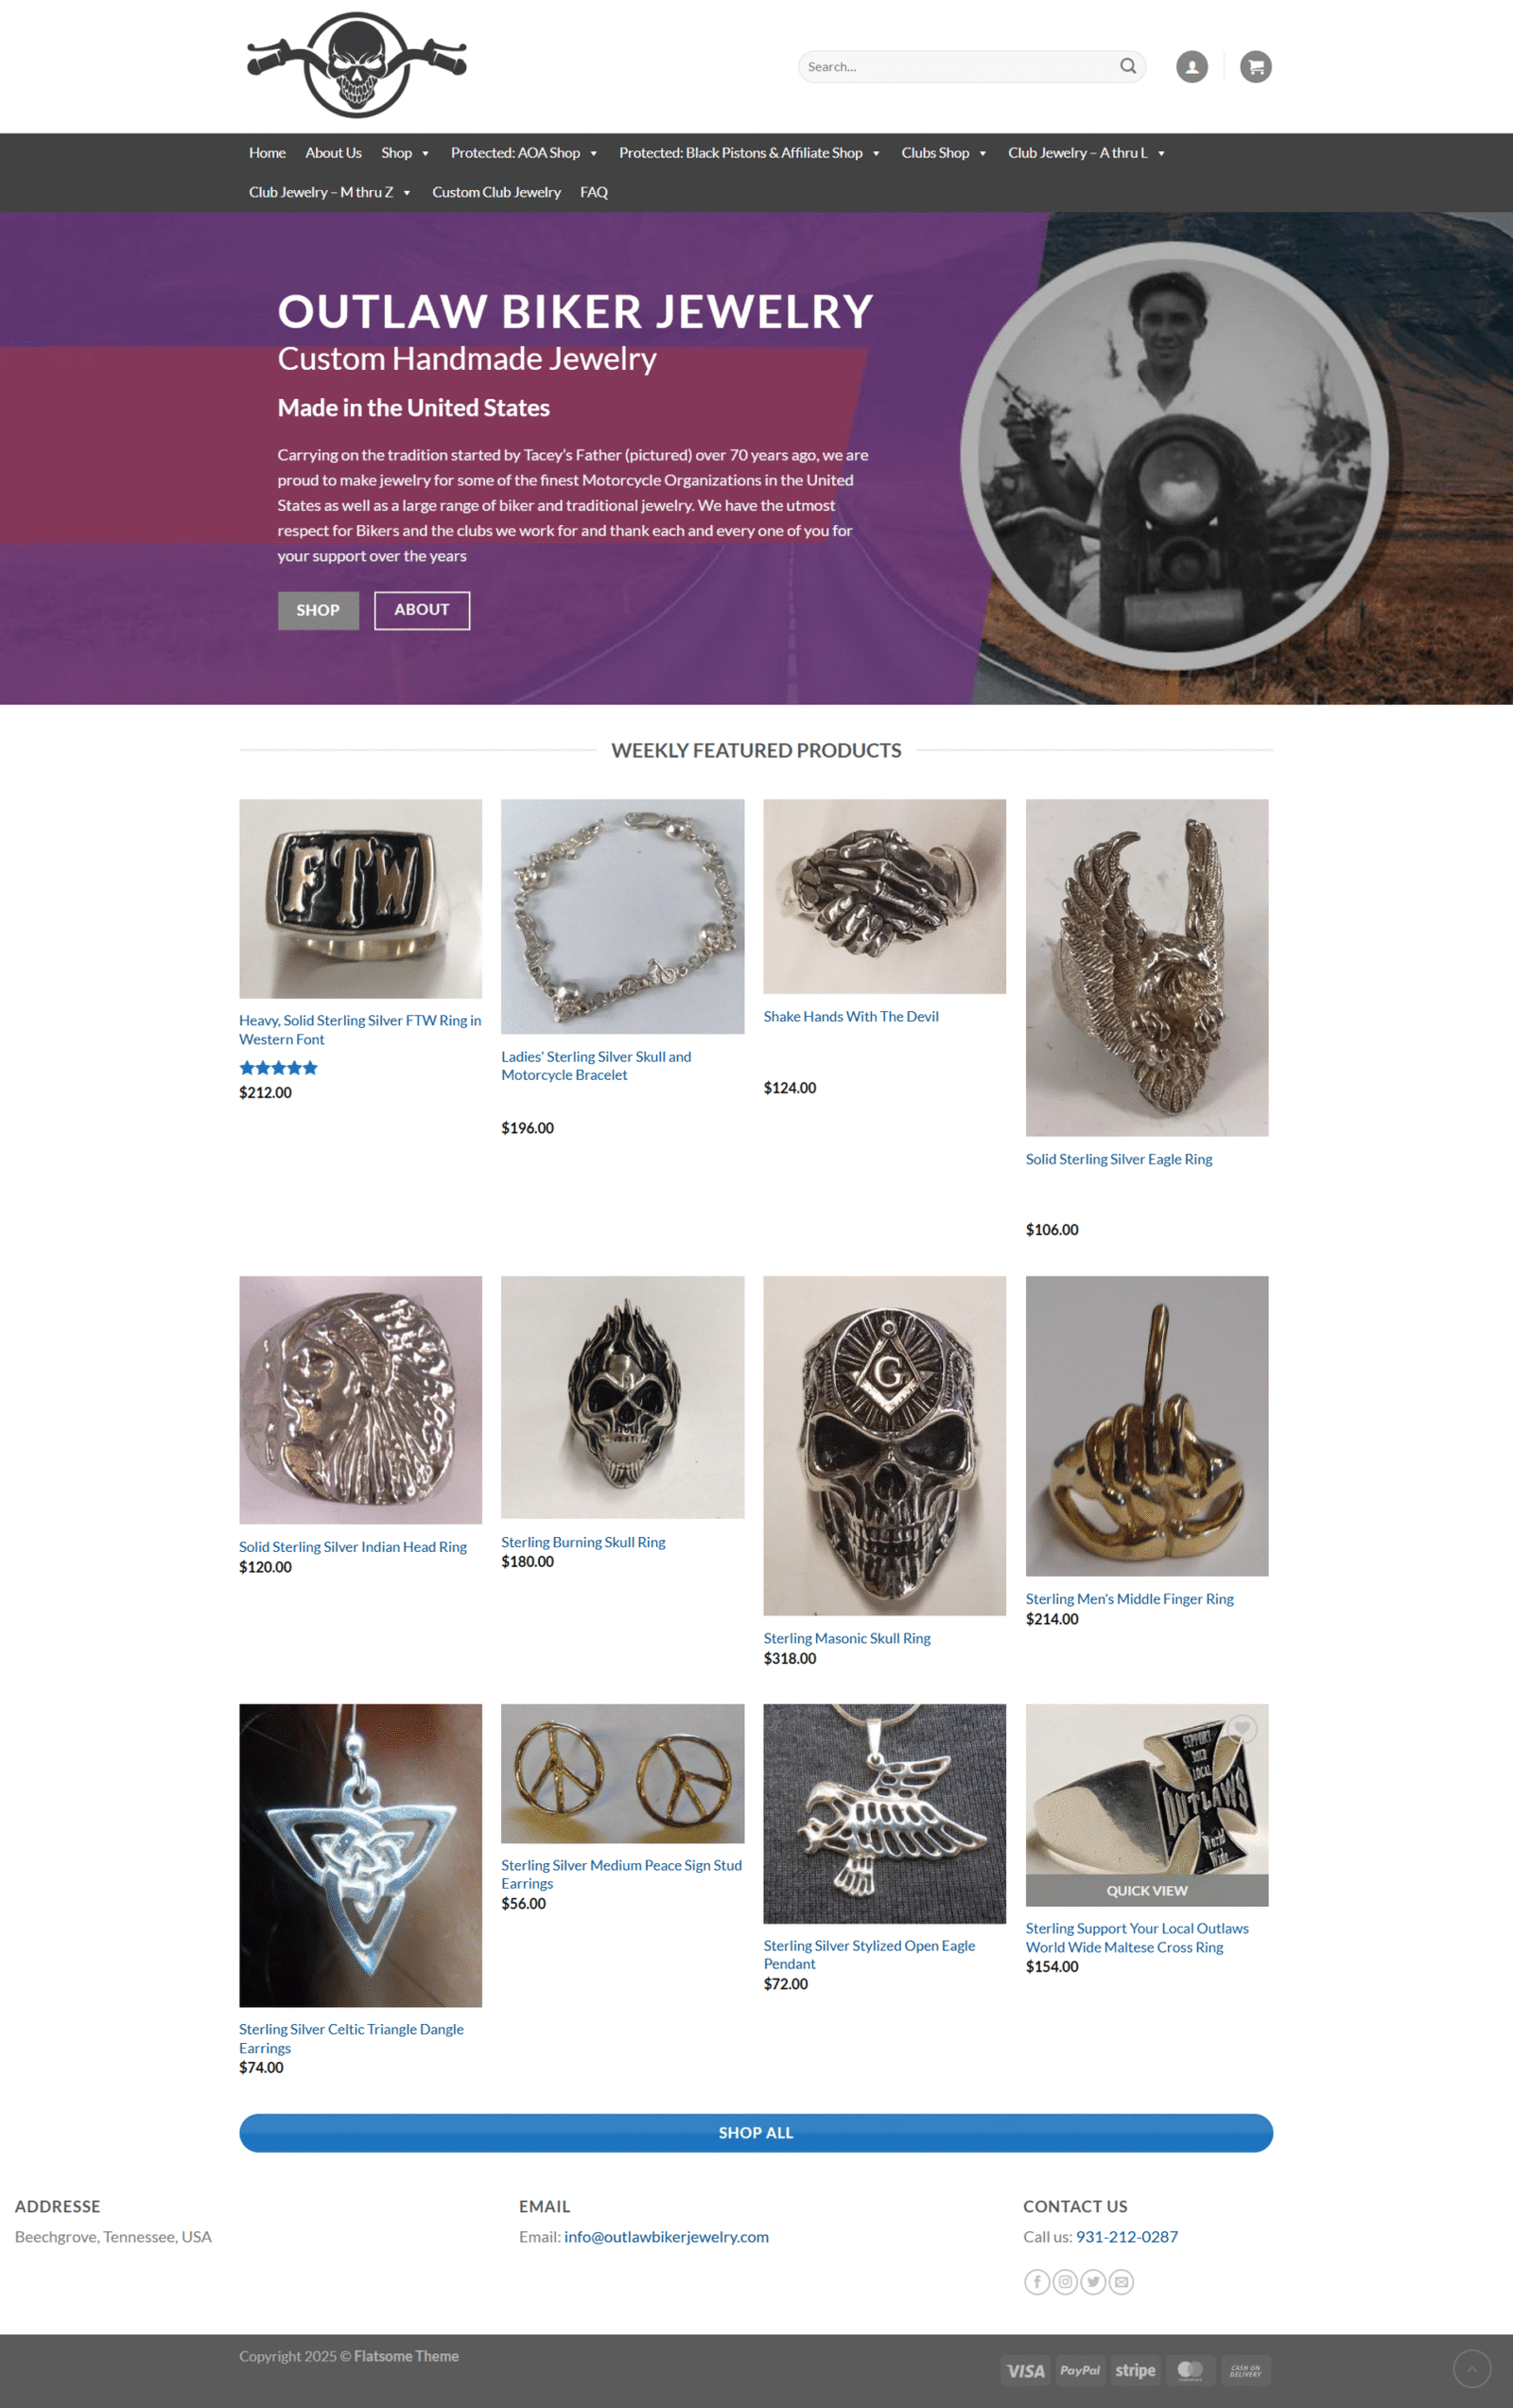Viewport: 1513px width, 2408px height.
Task: Click the ABOUT button in hero banner
Action: click(x=422, y=610)
